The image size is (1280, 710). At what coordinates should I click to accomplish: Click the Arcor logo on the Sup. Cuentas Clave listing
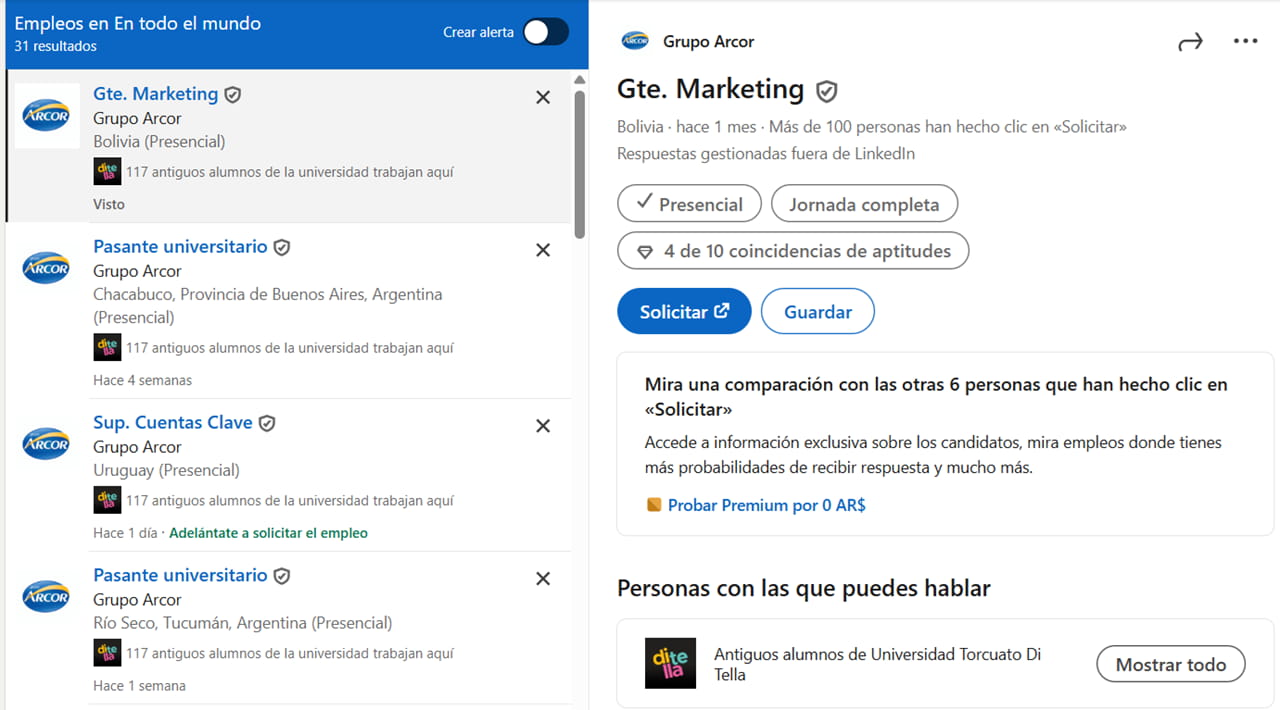(45, 444)
